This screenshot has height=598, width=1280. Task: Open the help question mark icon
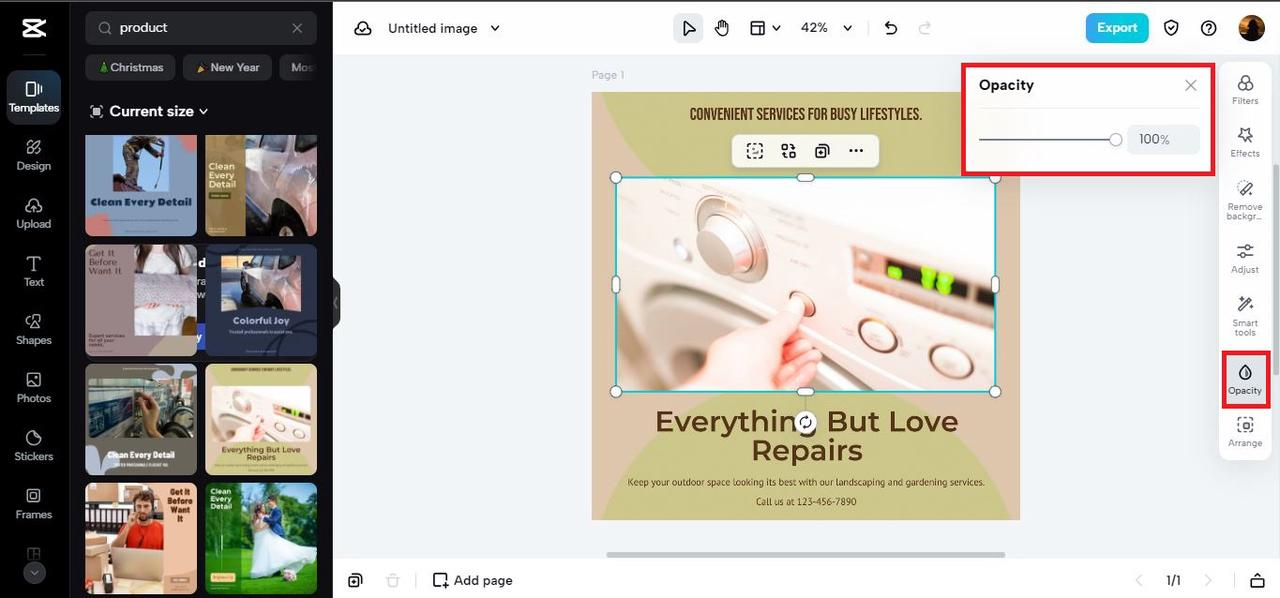click(1208, 28)
